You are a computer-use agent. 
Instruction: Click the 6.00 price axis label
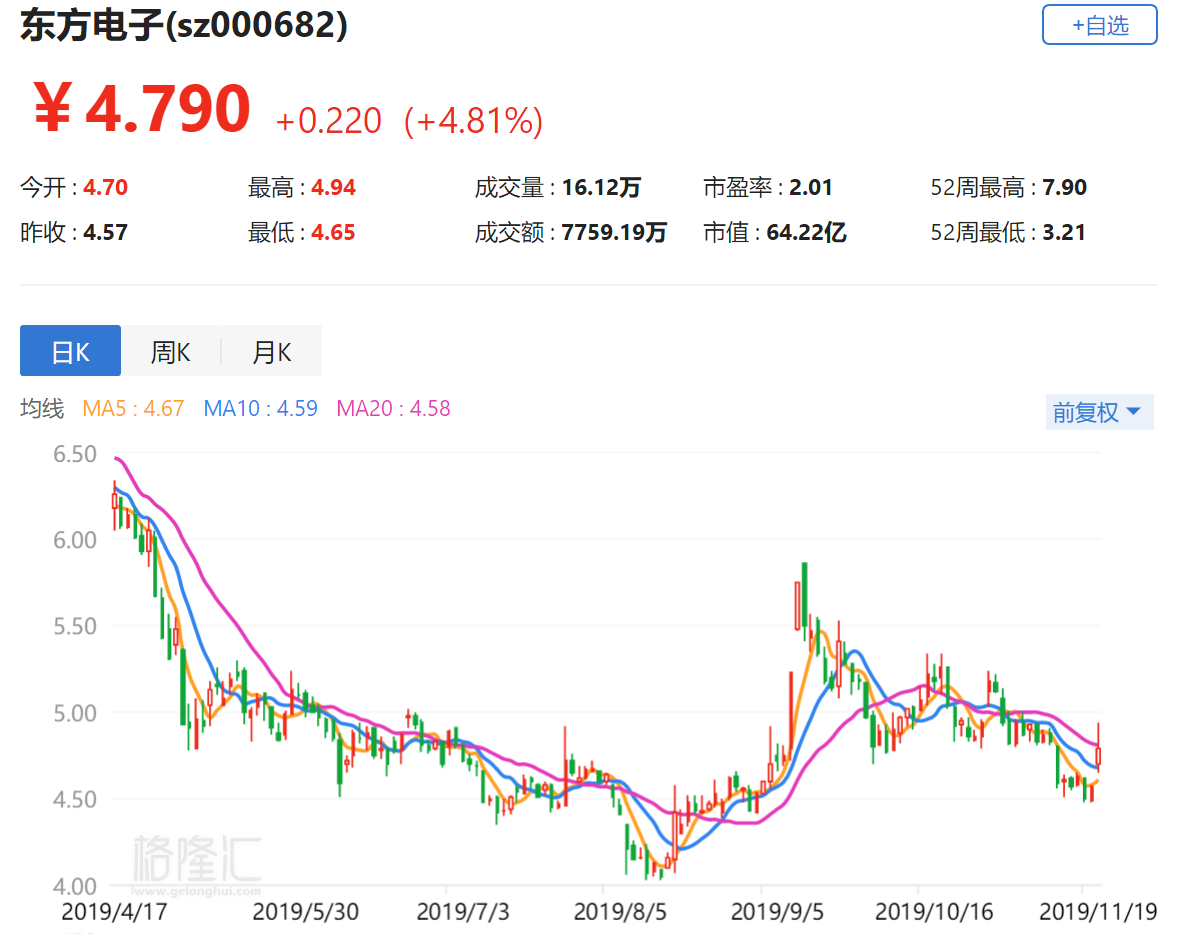tap(74, 540)
